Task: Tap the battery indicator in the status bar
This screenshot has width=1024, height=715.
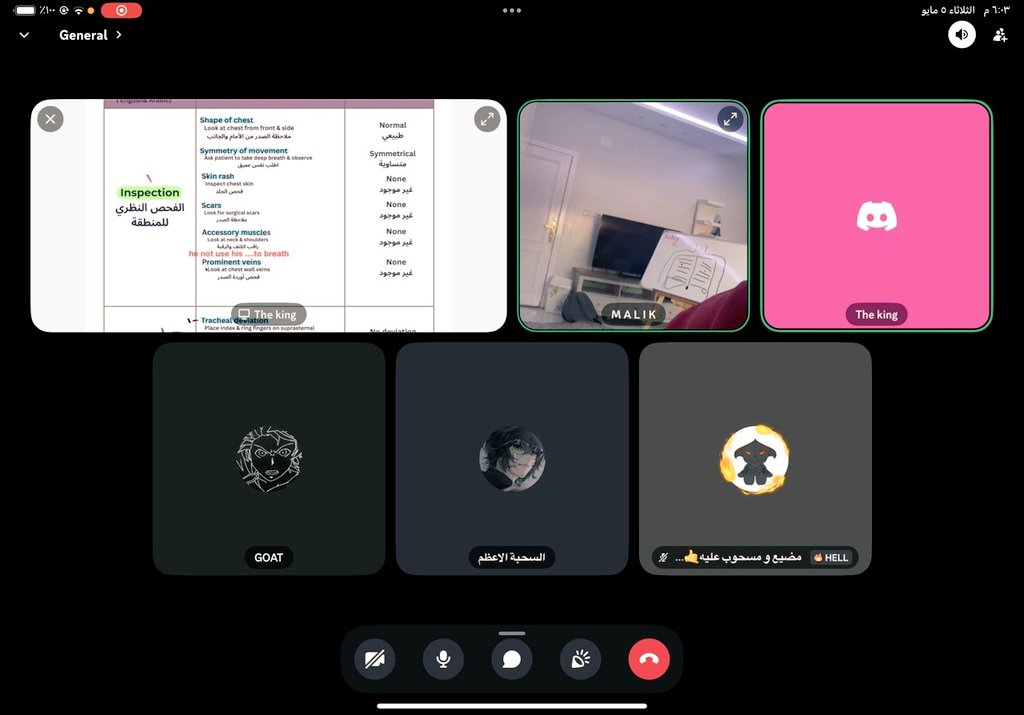Action: click(25, 10)
